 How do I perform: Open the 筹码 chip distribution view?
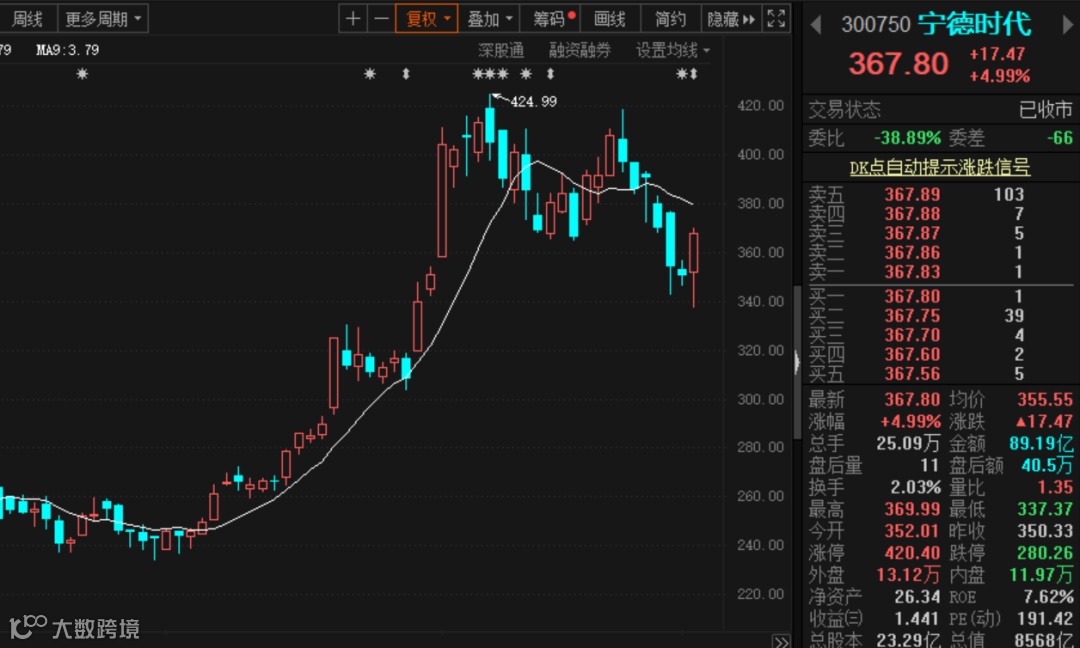coord(552,19)
